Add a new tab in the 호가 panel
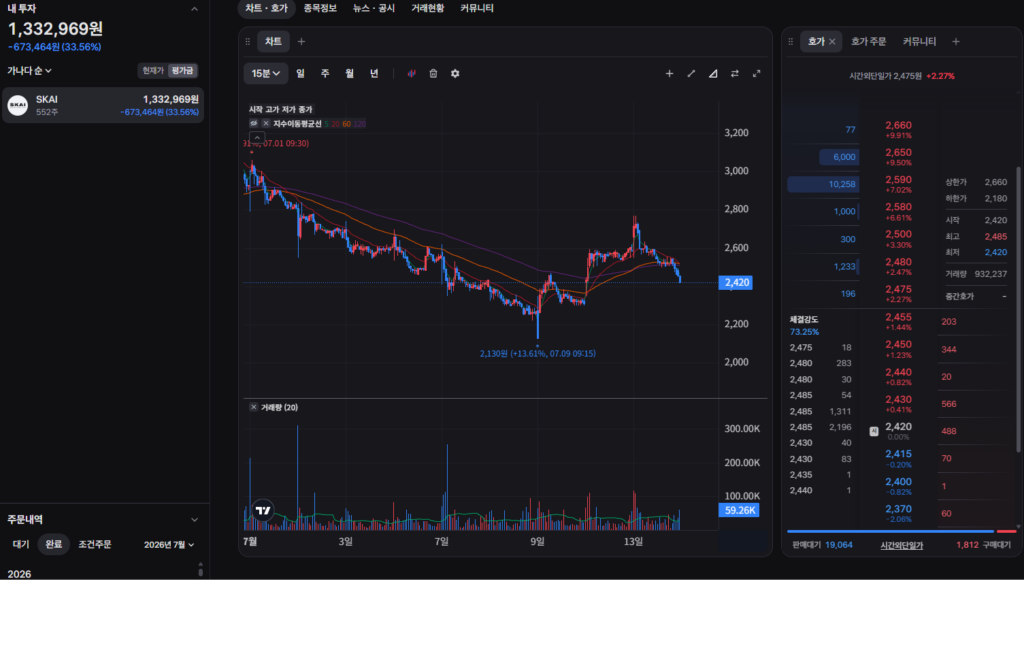 (x=955, y=42)
